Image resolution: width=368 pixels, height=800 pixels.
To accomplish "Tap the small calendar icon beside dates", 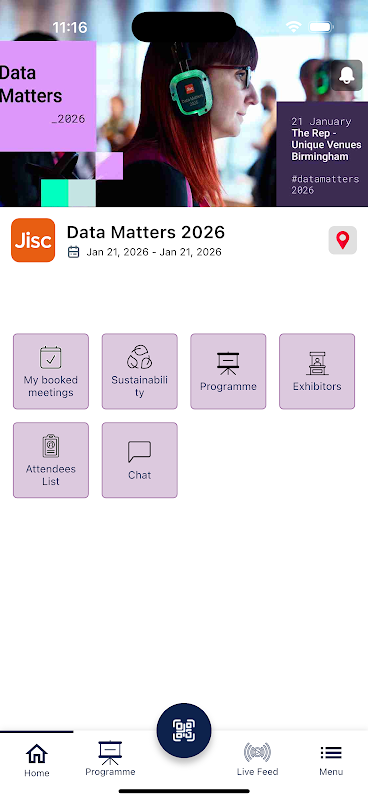I will click(x=73, y=252).
